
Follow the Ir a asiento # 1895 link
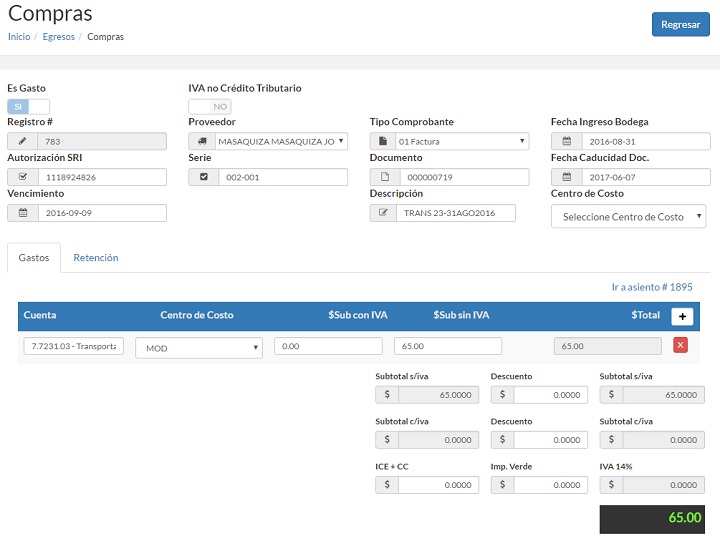652,287
